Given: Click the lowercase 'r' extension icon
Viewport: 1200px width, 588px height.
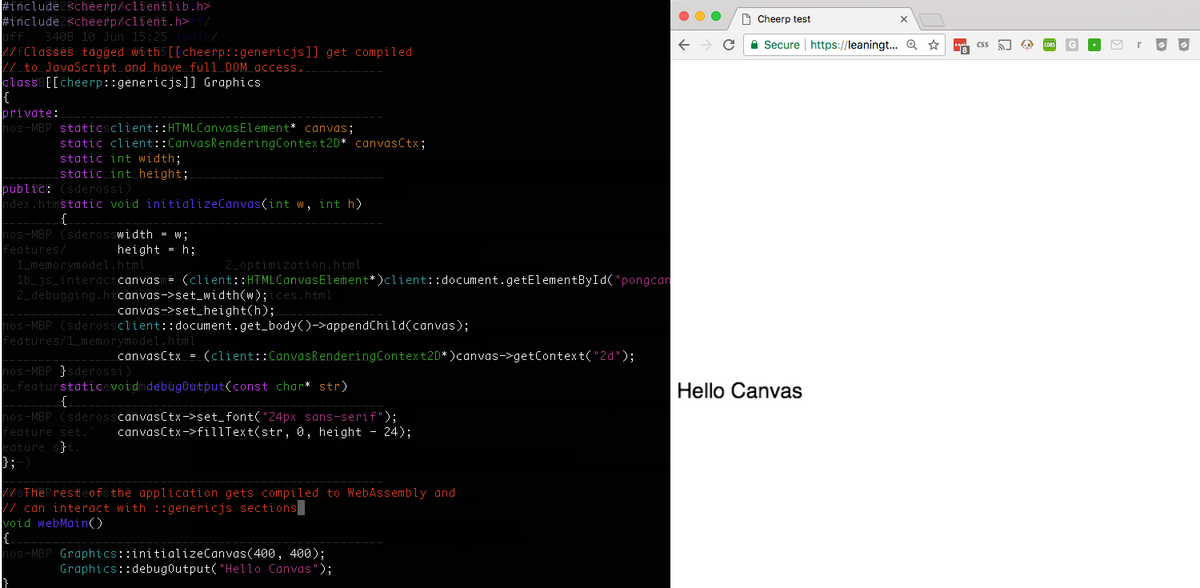Looking at the screenshot, I should coord(1140,44).
